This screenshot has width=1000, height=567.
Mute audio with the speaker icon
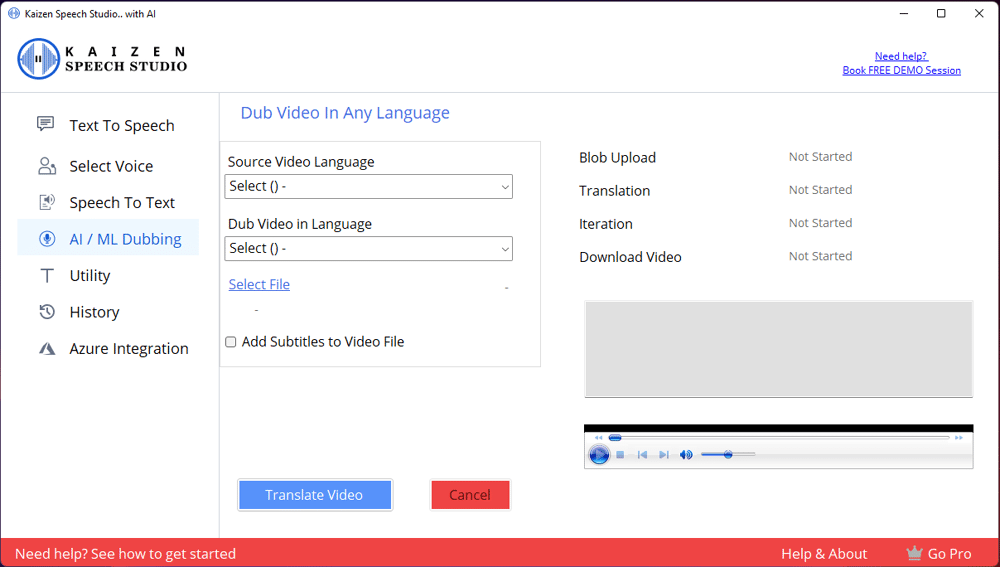[686, 455]
